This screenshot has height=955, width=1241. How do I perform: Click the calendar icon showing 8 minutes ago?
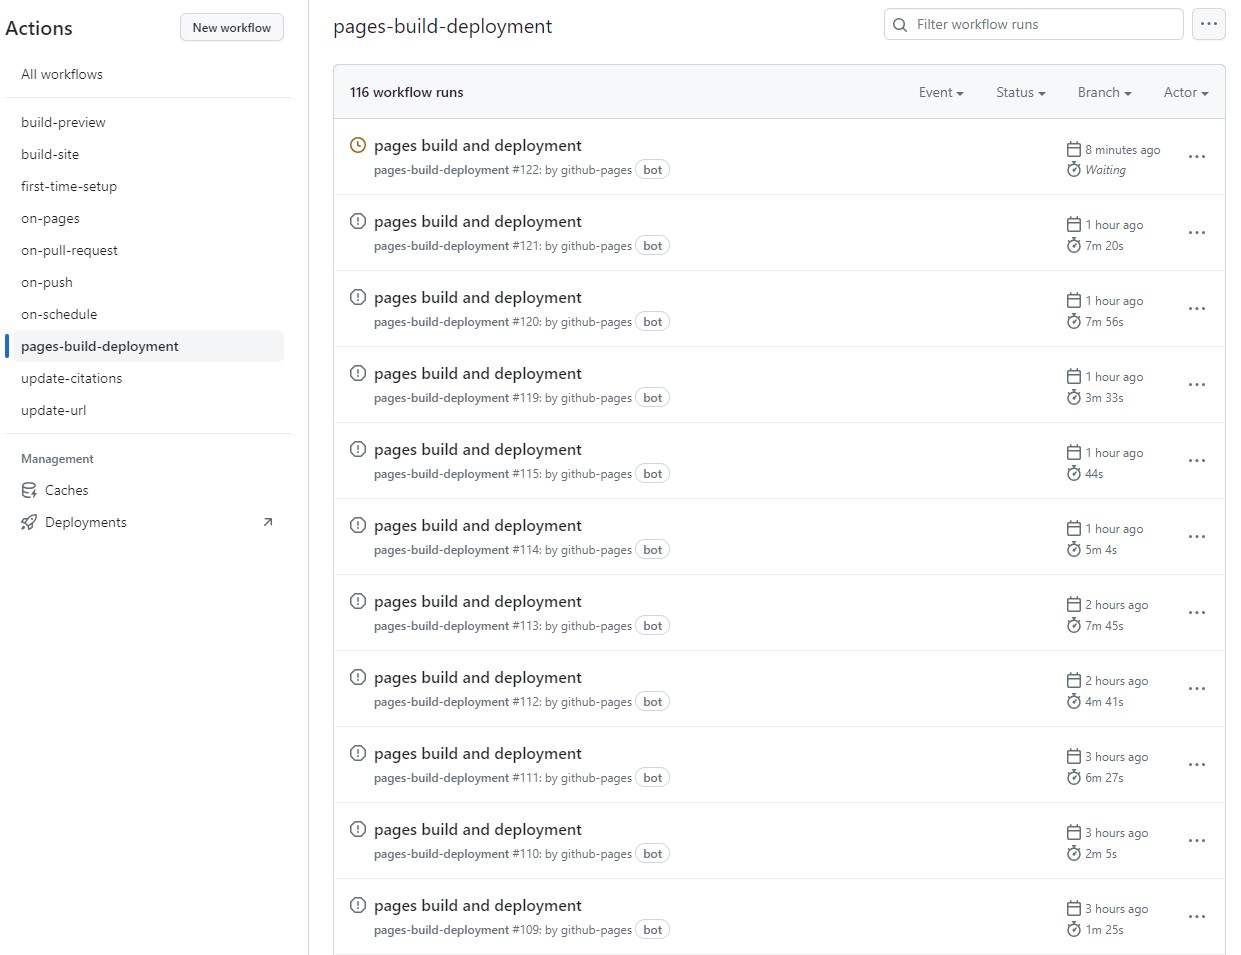point(1074,148)
